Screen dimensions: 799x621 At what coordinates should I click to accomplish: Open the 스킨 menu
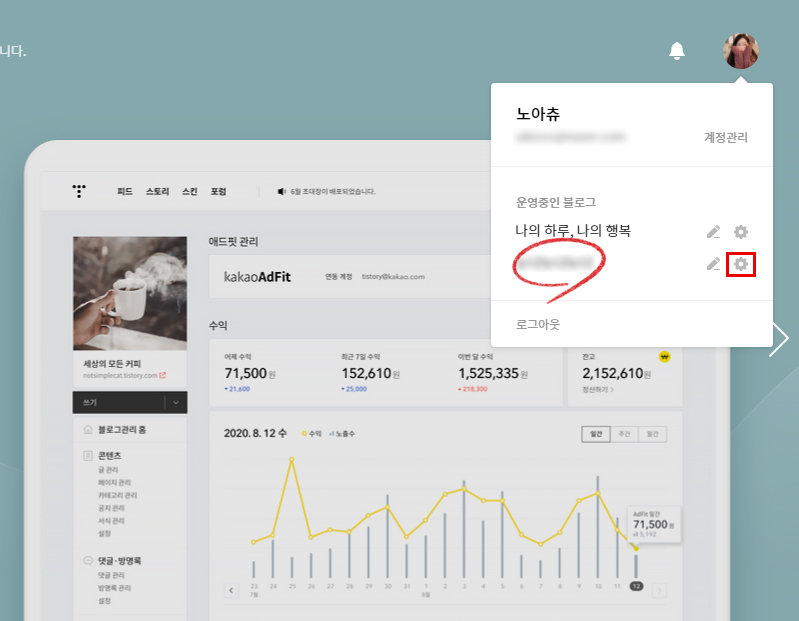pyautogui.click(x=190, y=192)
